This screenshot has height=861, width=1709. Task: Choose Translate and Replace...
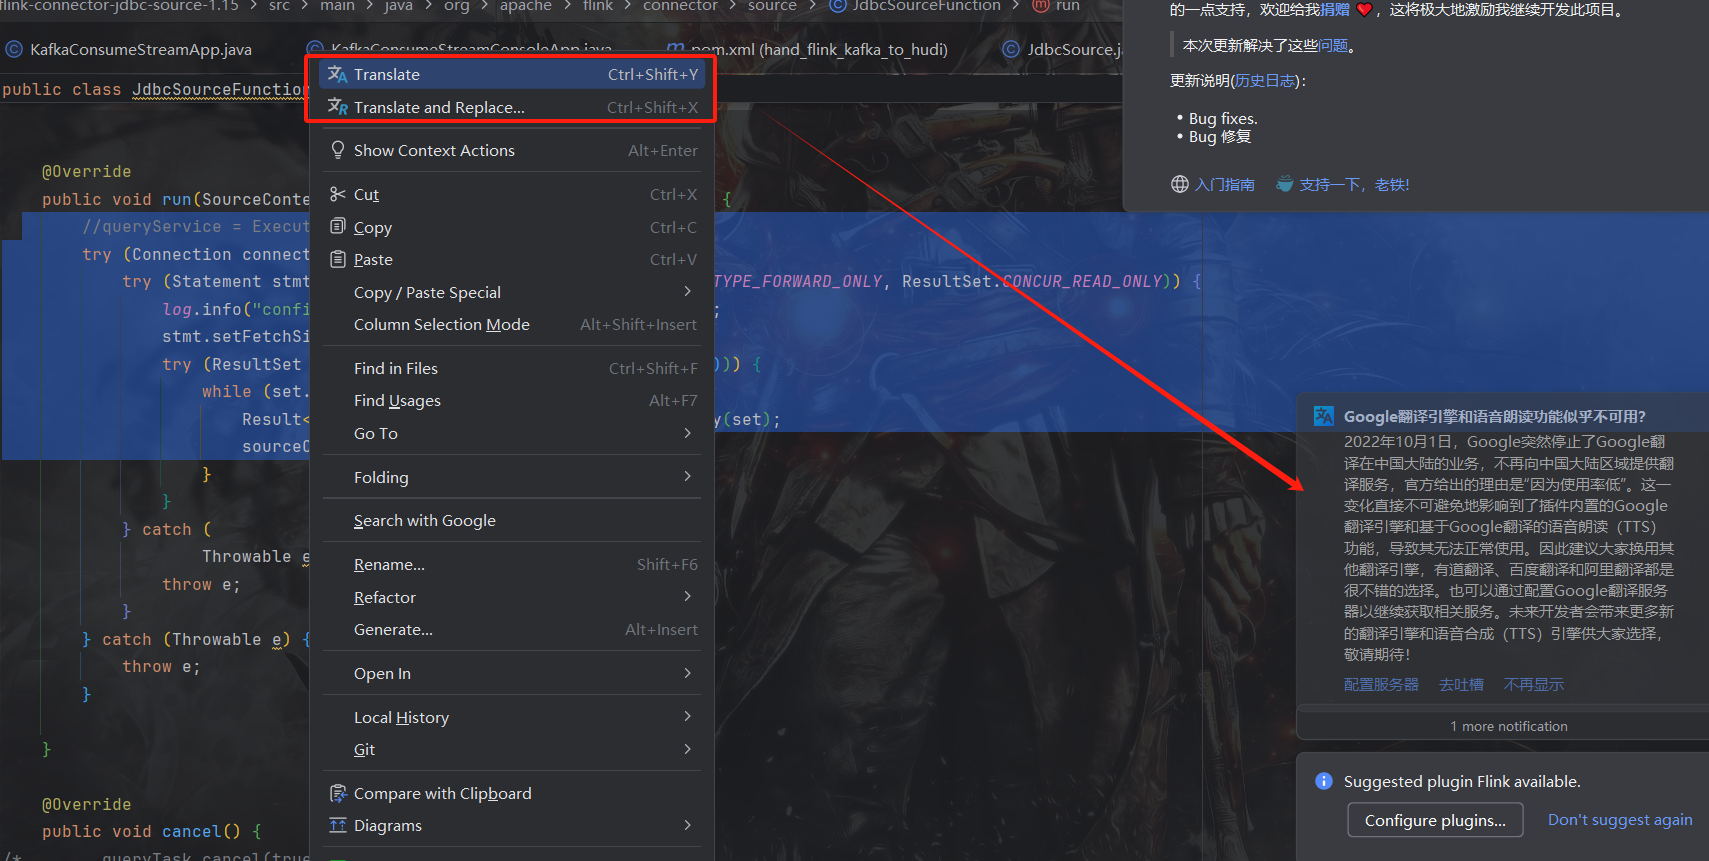(513, 107)
